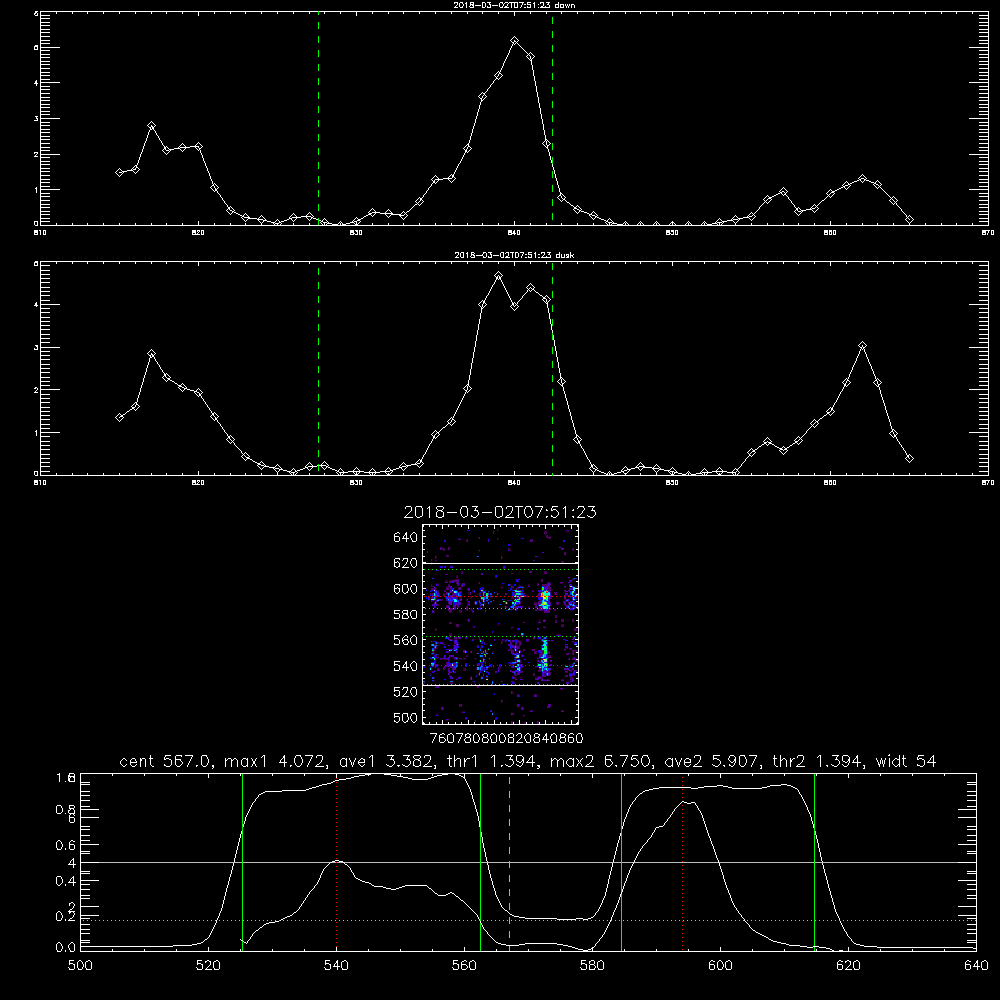Click the 'cent 567.0' value
This screenshot has width=1000, height=1000.
(165, 761)
